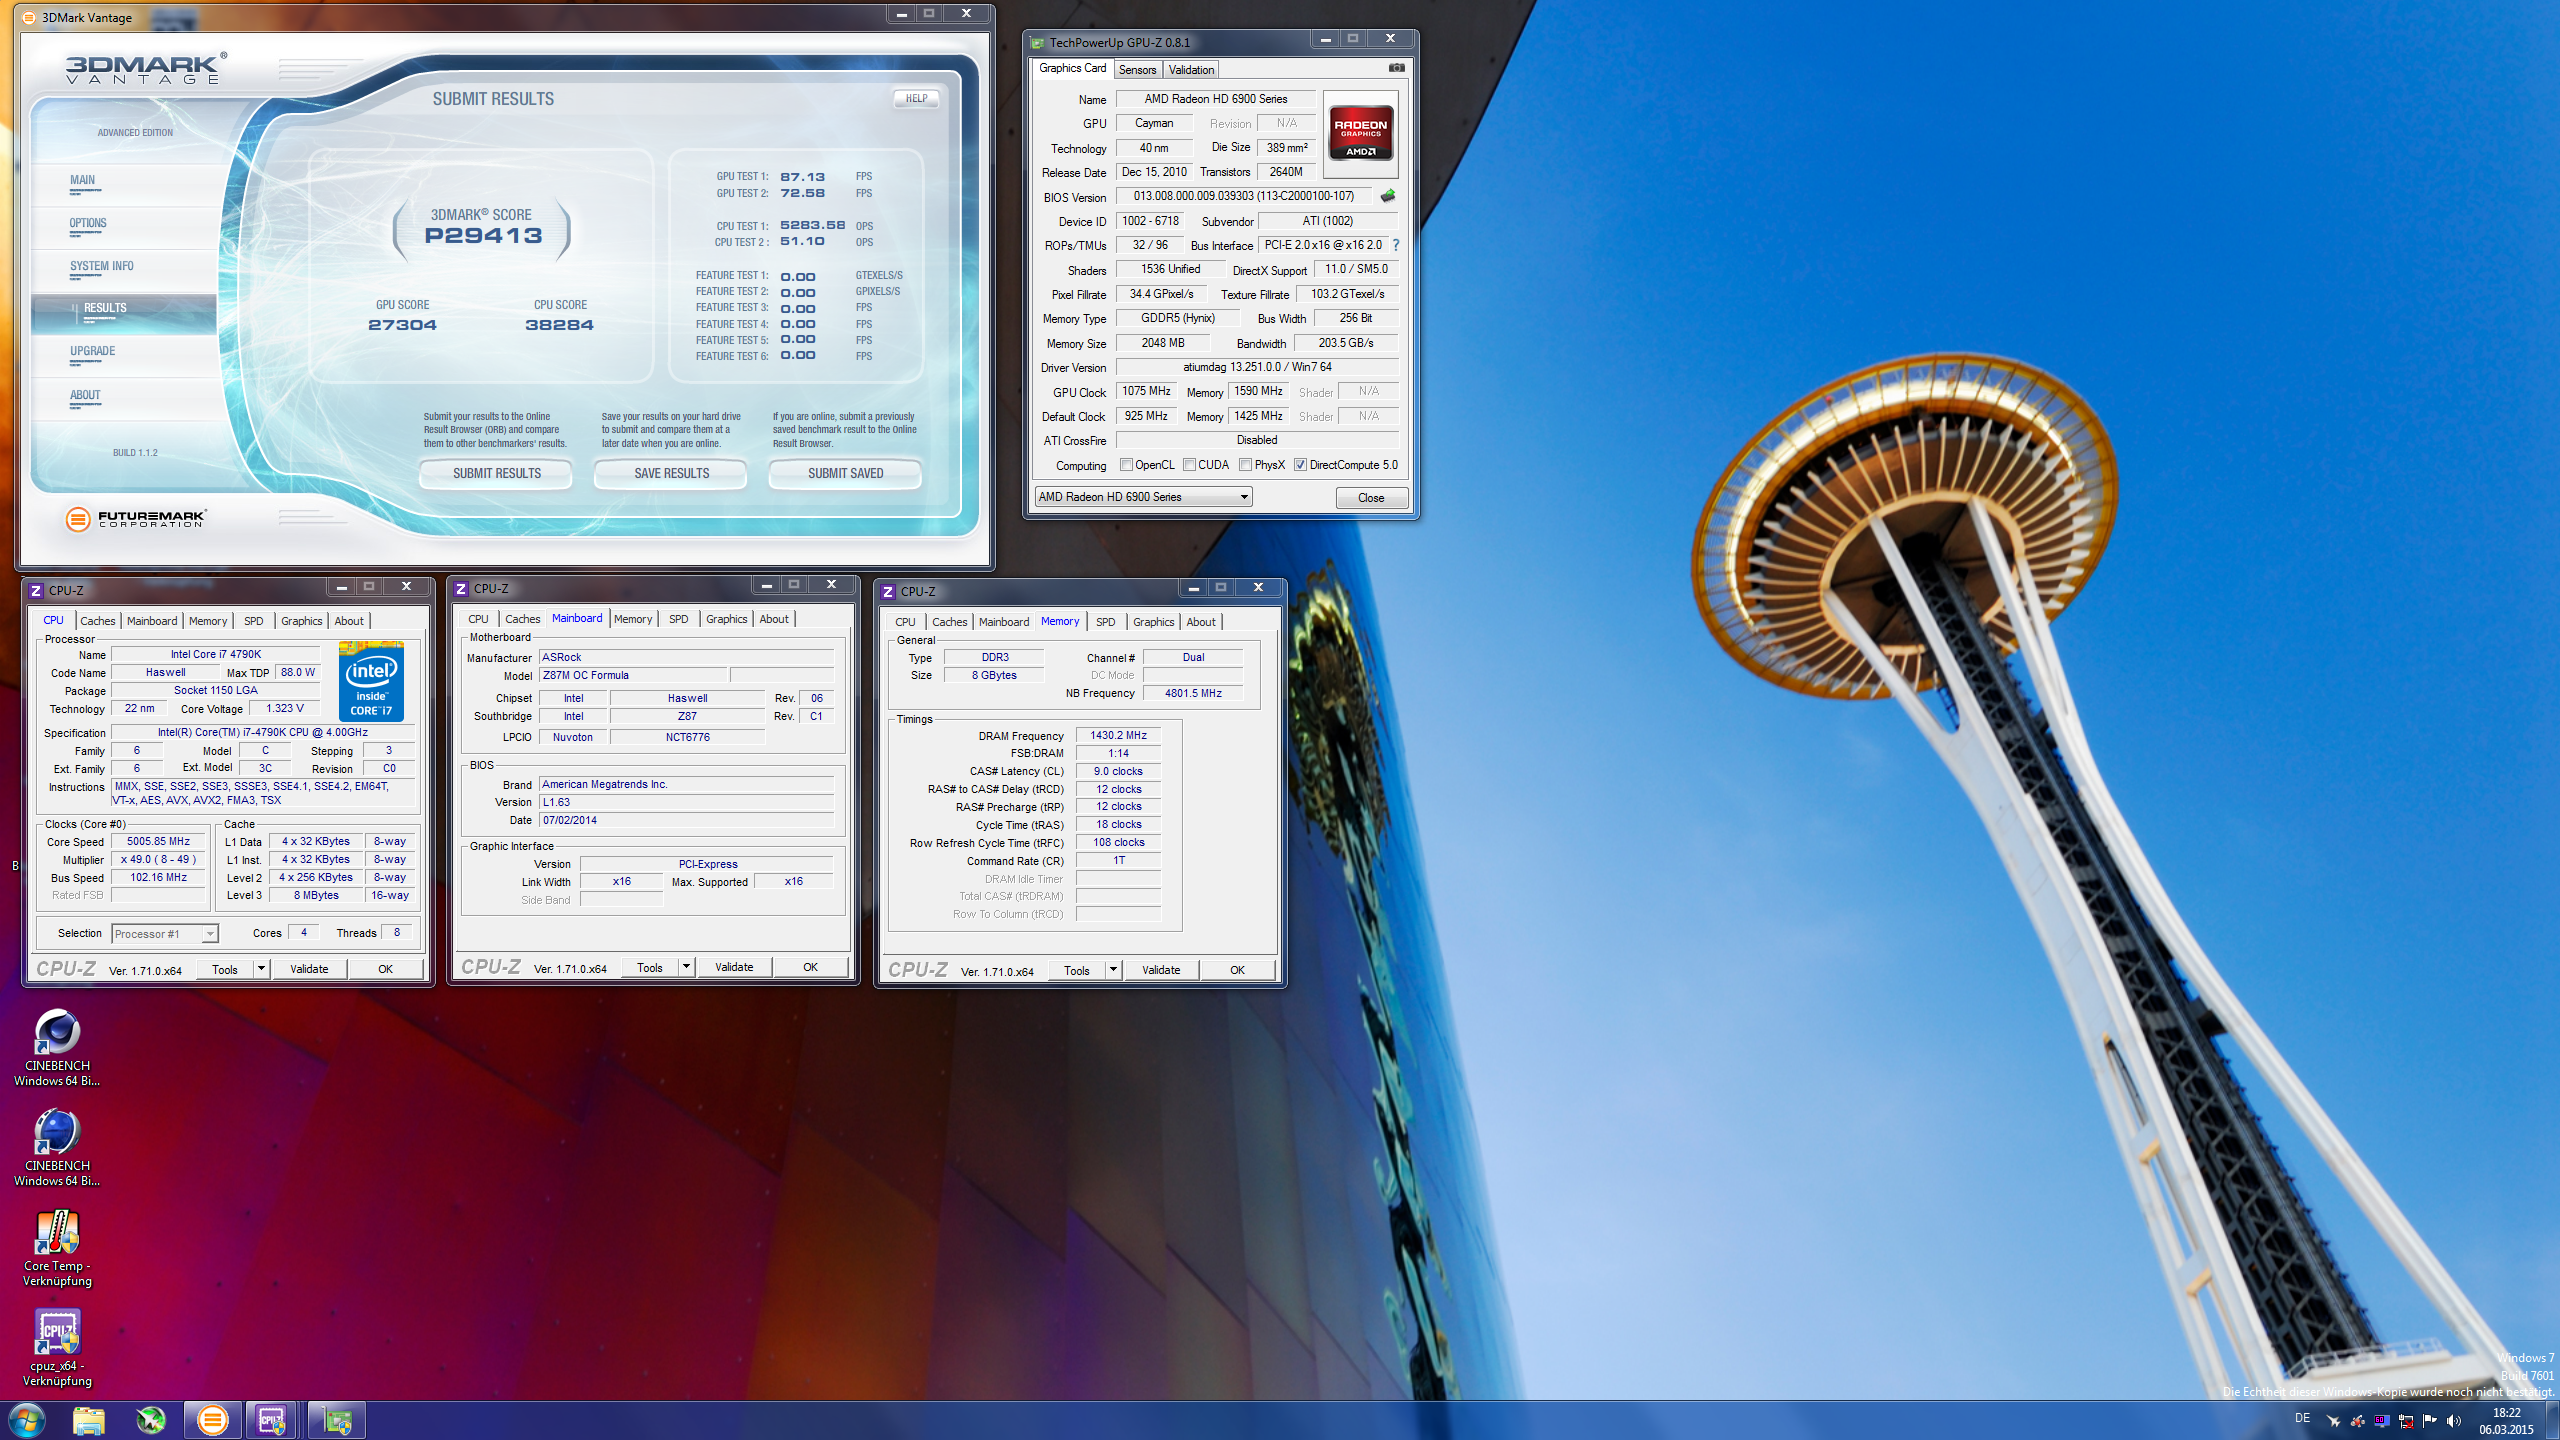Click the BIOS save icon in GPU-Z
Image resolution: width=2560 pixels, height=1440 pixels.
coord(1388,196)
